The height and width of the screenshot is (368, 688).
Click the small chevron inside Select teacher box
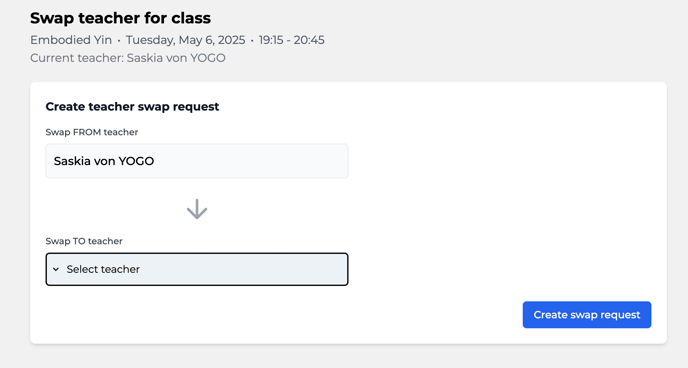click(56, 269)
